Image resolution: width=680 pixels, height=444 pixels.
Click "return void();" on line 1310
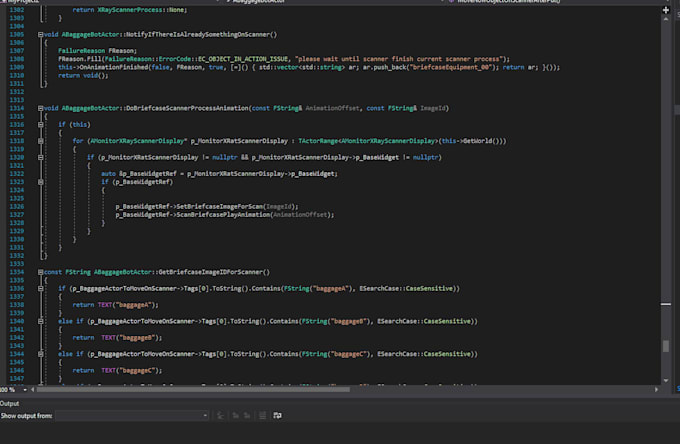[x=83, y=75]
